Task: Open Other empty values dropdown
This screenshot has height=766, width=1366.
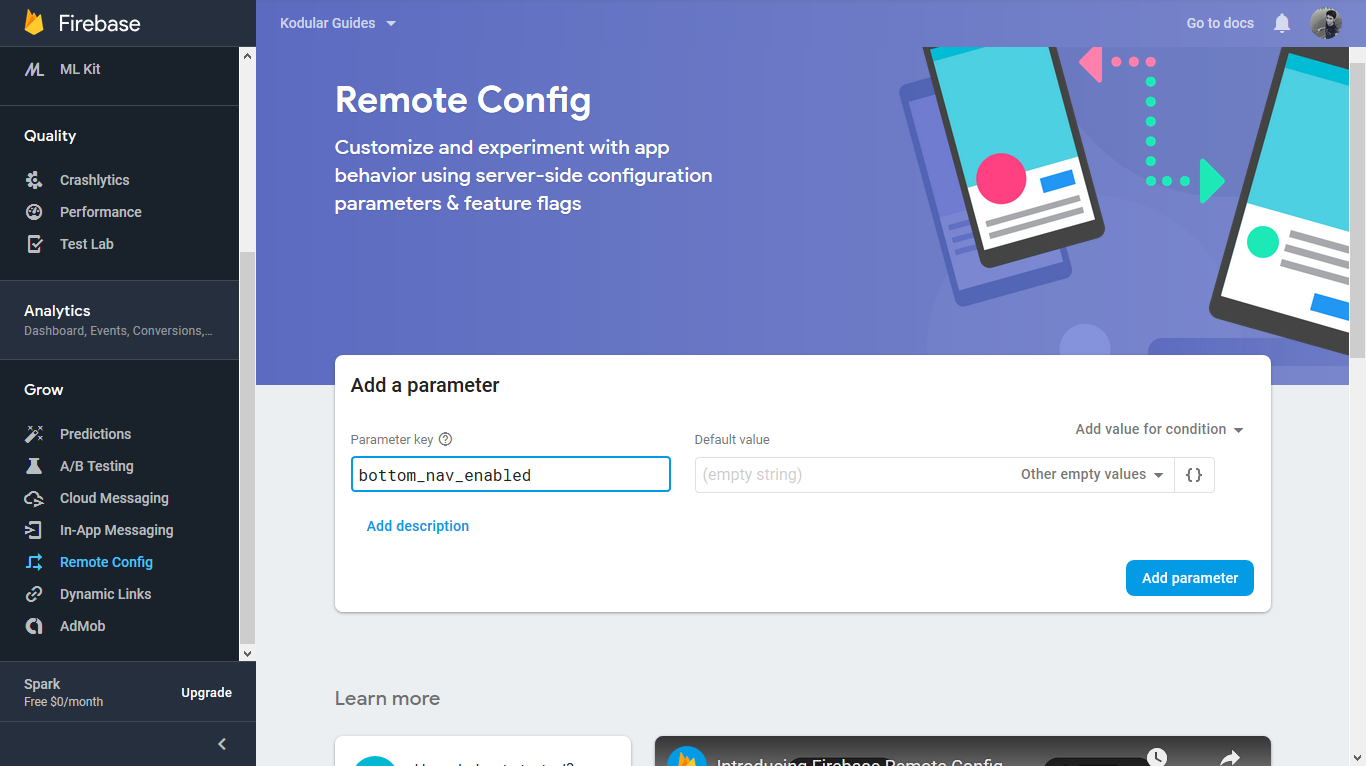Action: point(1093,475)
